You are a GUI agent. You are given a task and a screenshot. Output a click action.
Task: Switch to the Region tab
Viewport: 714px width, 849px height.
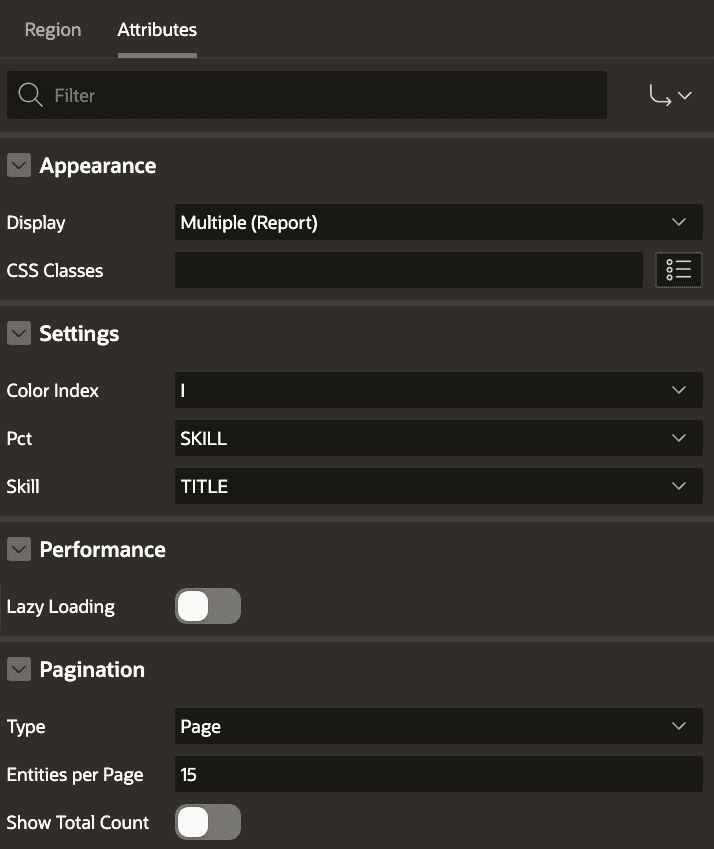click(x=52, y=29)
